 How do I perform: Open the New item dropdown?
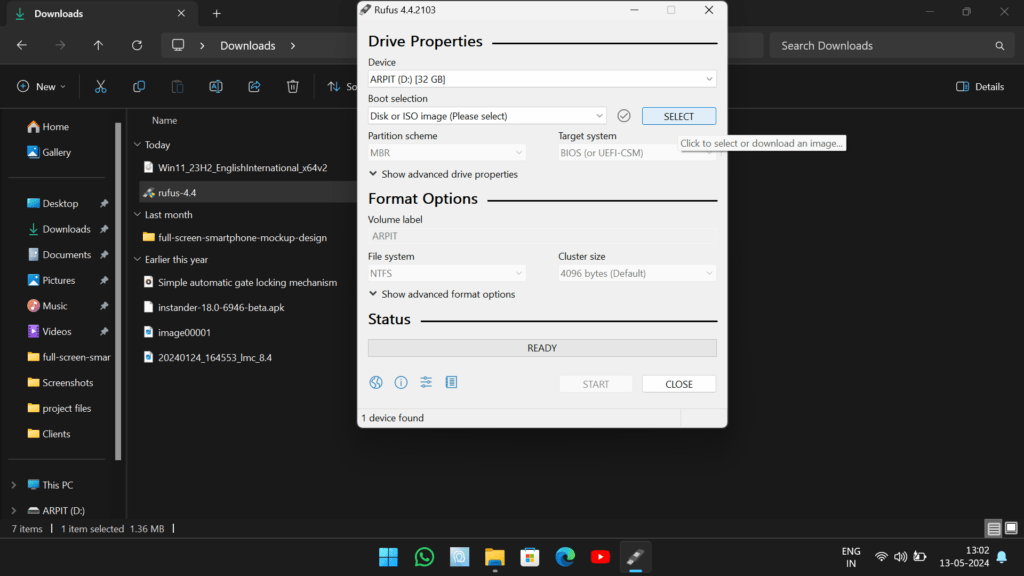click(41, 86)
